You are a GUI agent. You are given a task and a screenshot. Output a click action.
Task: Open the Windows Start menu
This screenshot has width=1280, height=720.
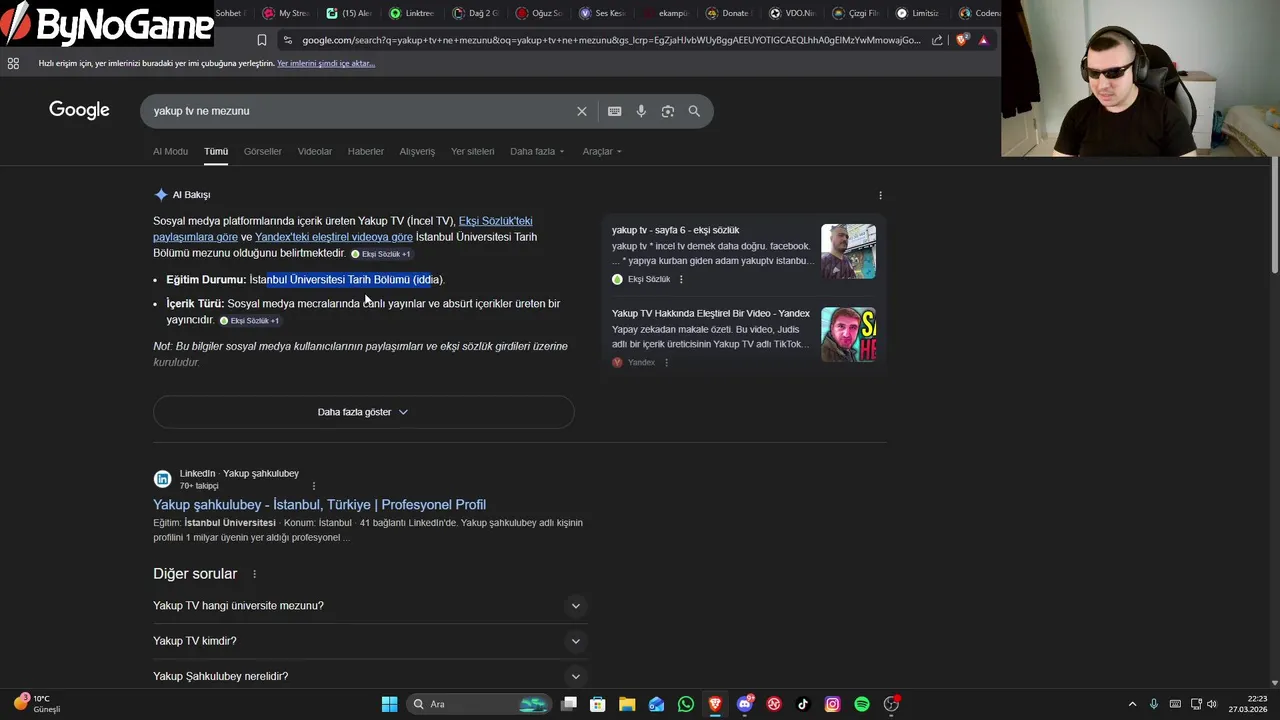[389, 704]
